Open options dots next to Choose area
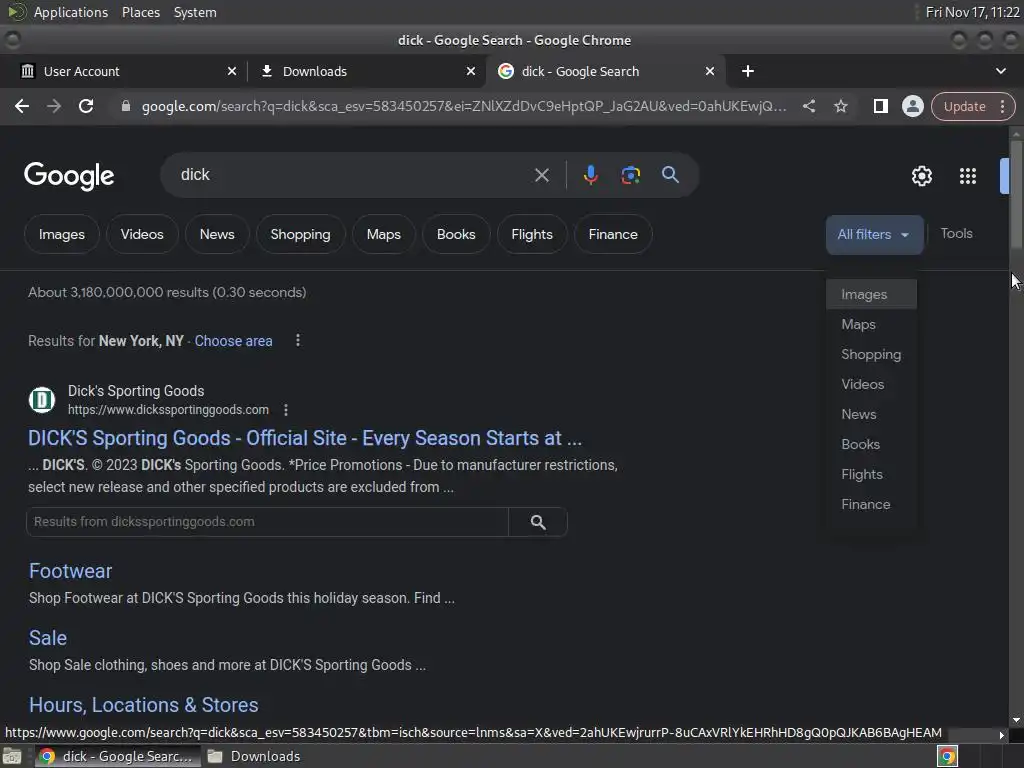 (298, 340)
